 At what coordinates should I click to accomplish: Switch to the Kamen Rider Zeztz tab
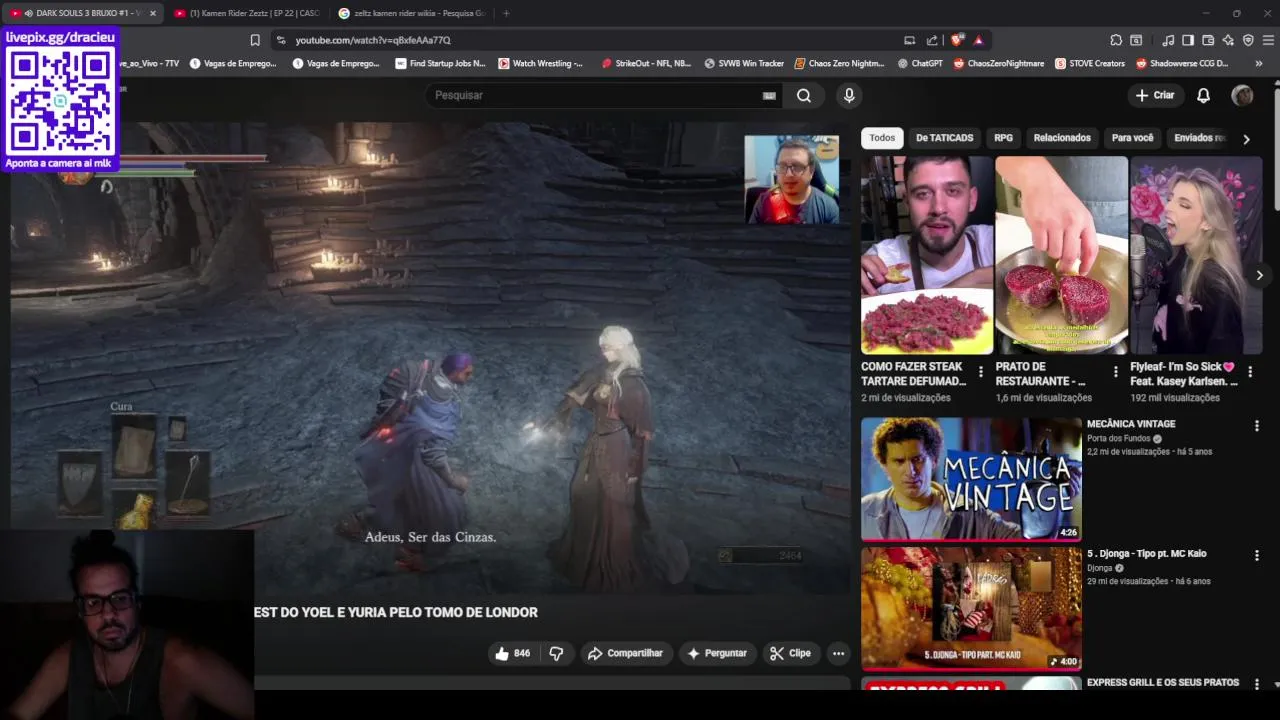[245, 13]
